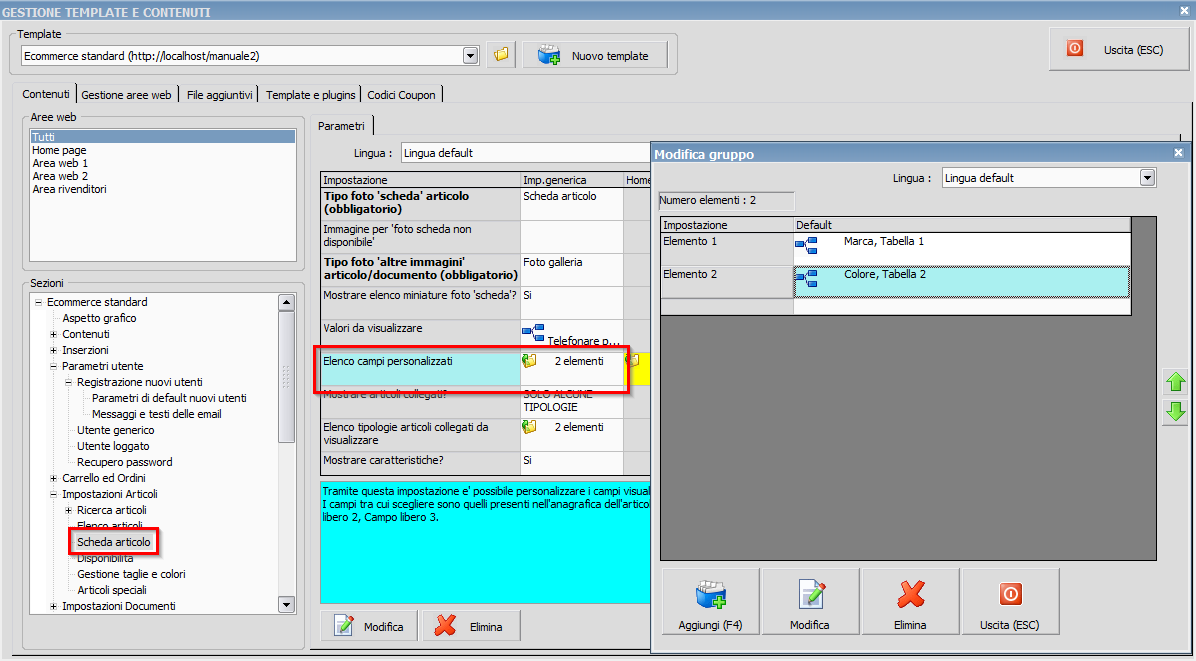The width and height of the screenshot is (1196, 661).
Task: Click the Impostazione header in Modifica gruppo
Action: click(x=727, y=226)
